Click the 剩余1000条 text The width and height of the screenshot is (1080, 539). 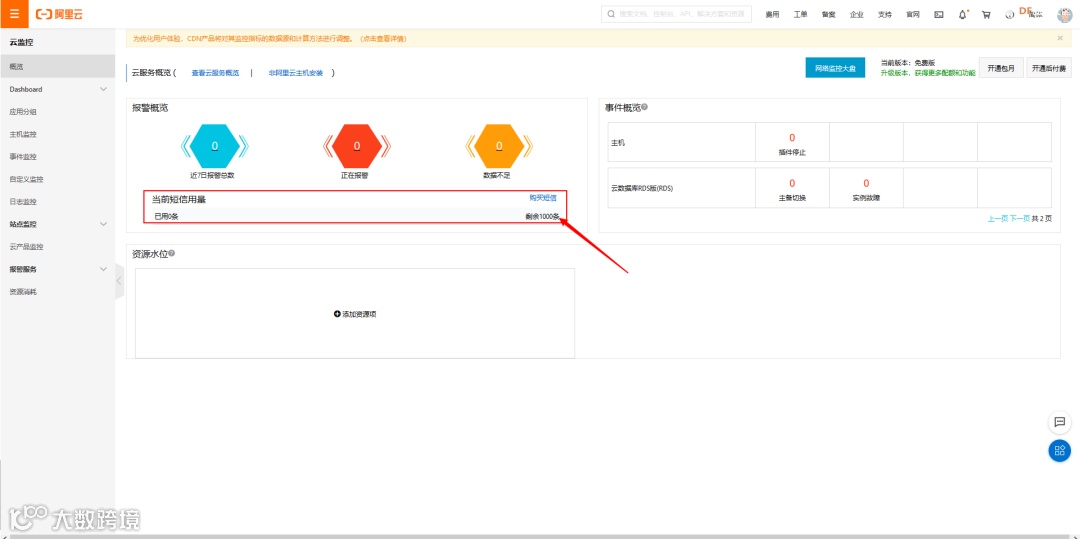[542, 216]
